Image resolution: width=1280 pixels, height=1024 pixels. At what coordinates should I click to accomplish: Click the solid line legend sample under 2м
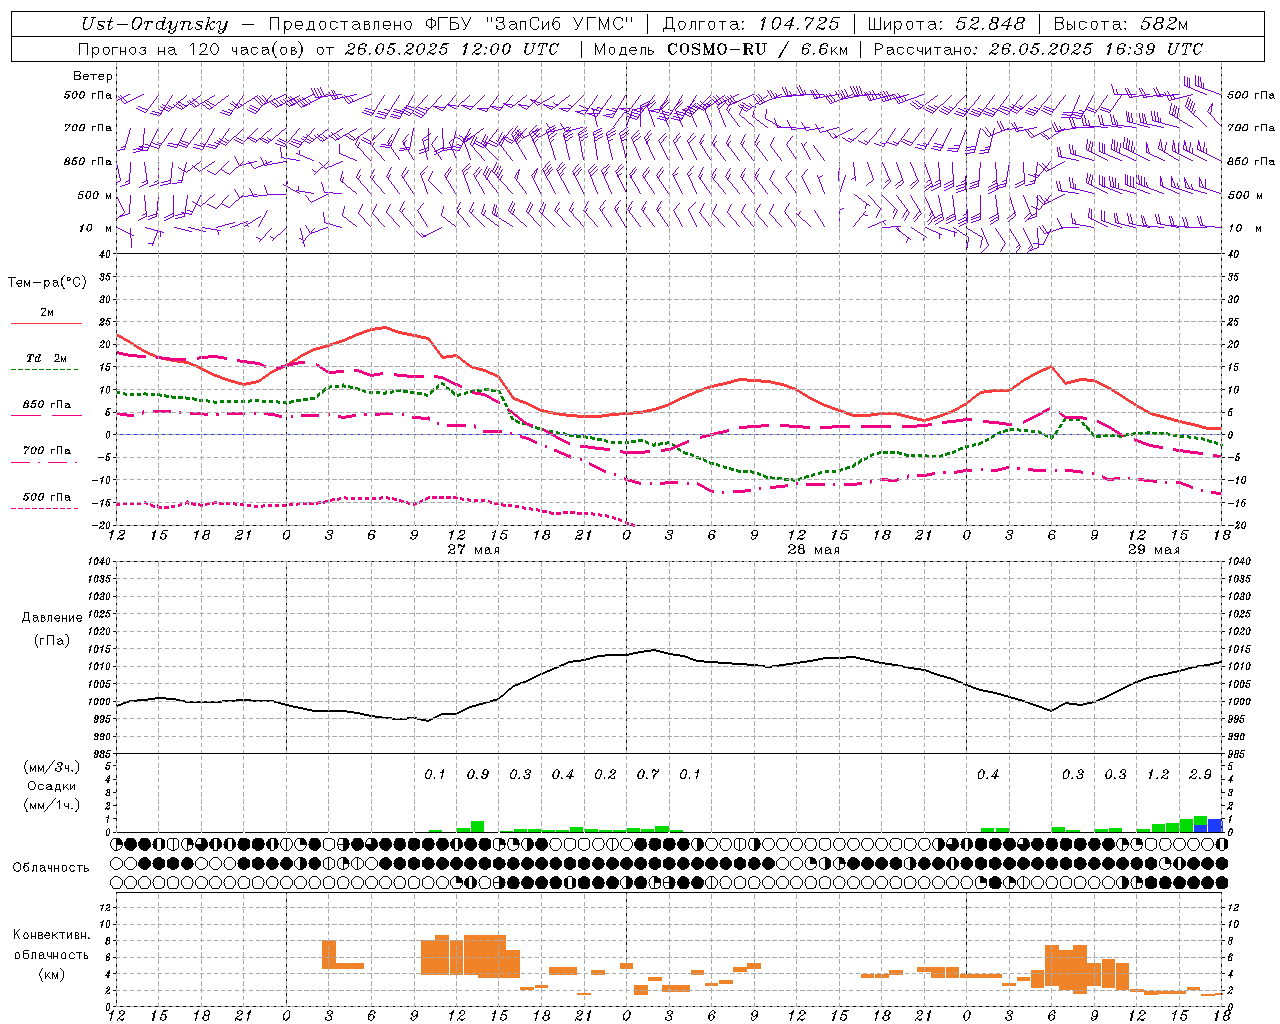pos(46,323)
